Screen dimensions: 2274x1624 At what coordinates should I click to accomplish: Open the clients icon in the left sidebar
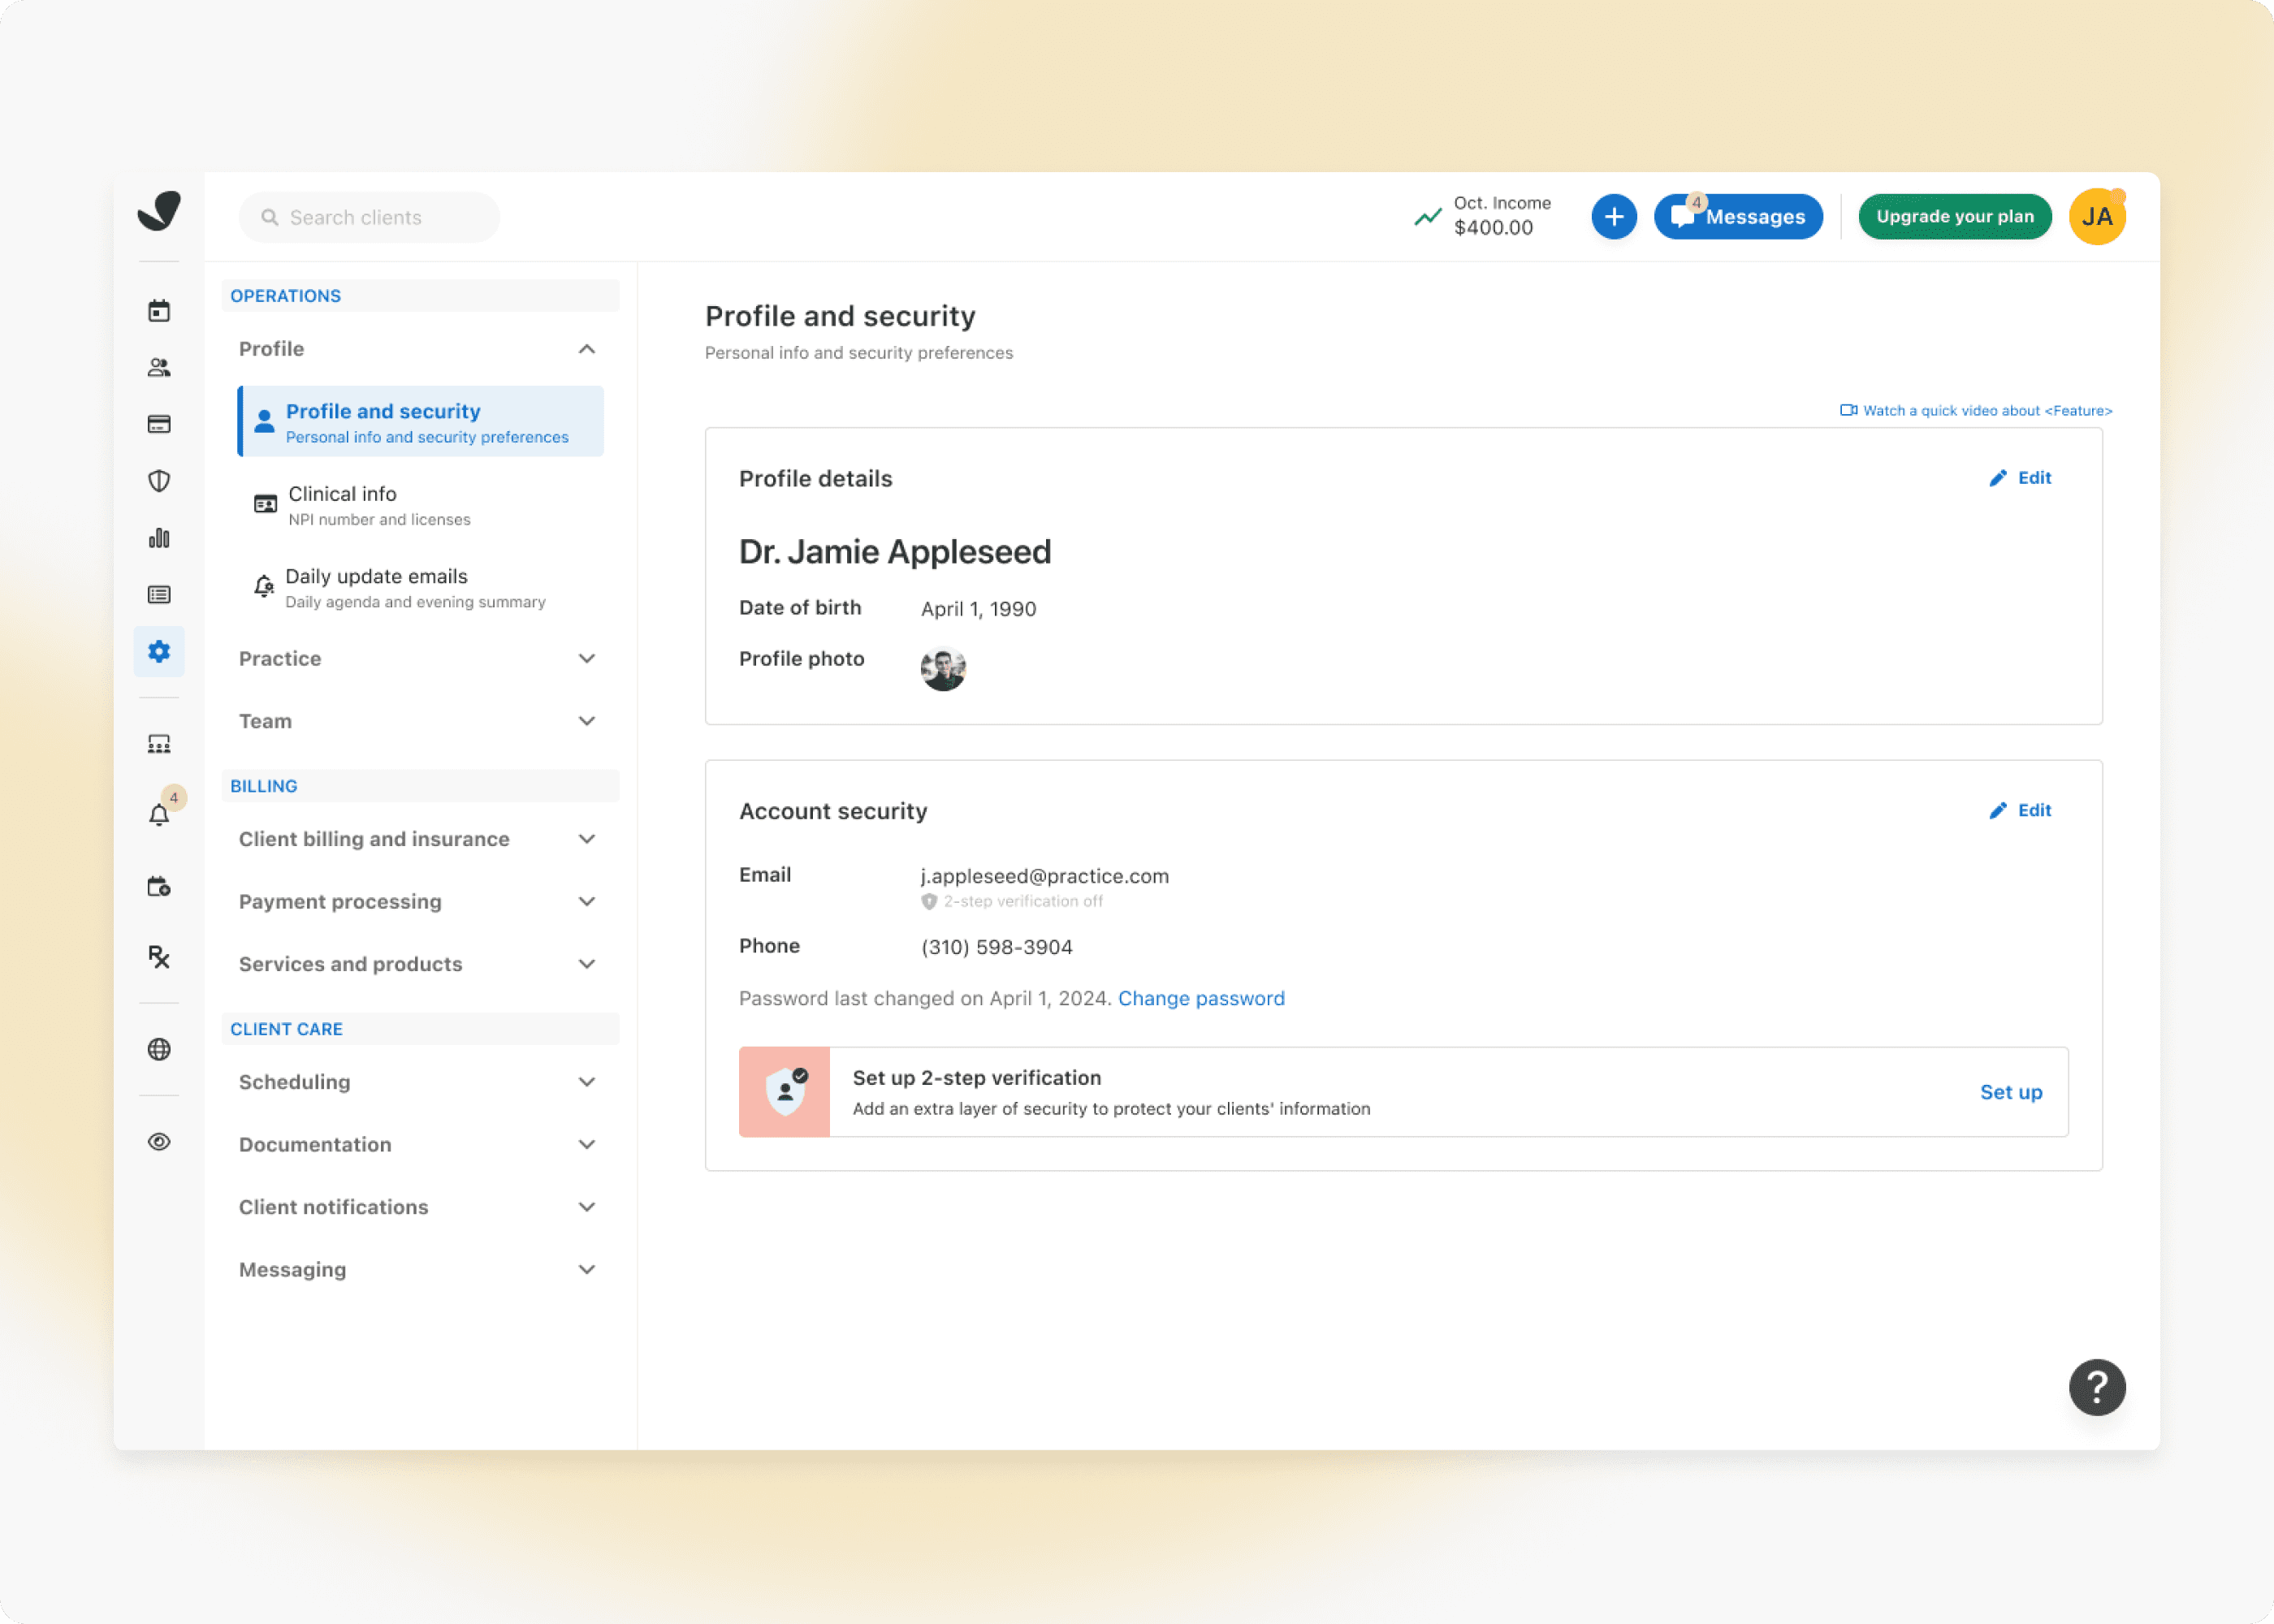click(159, 368)
